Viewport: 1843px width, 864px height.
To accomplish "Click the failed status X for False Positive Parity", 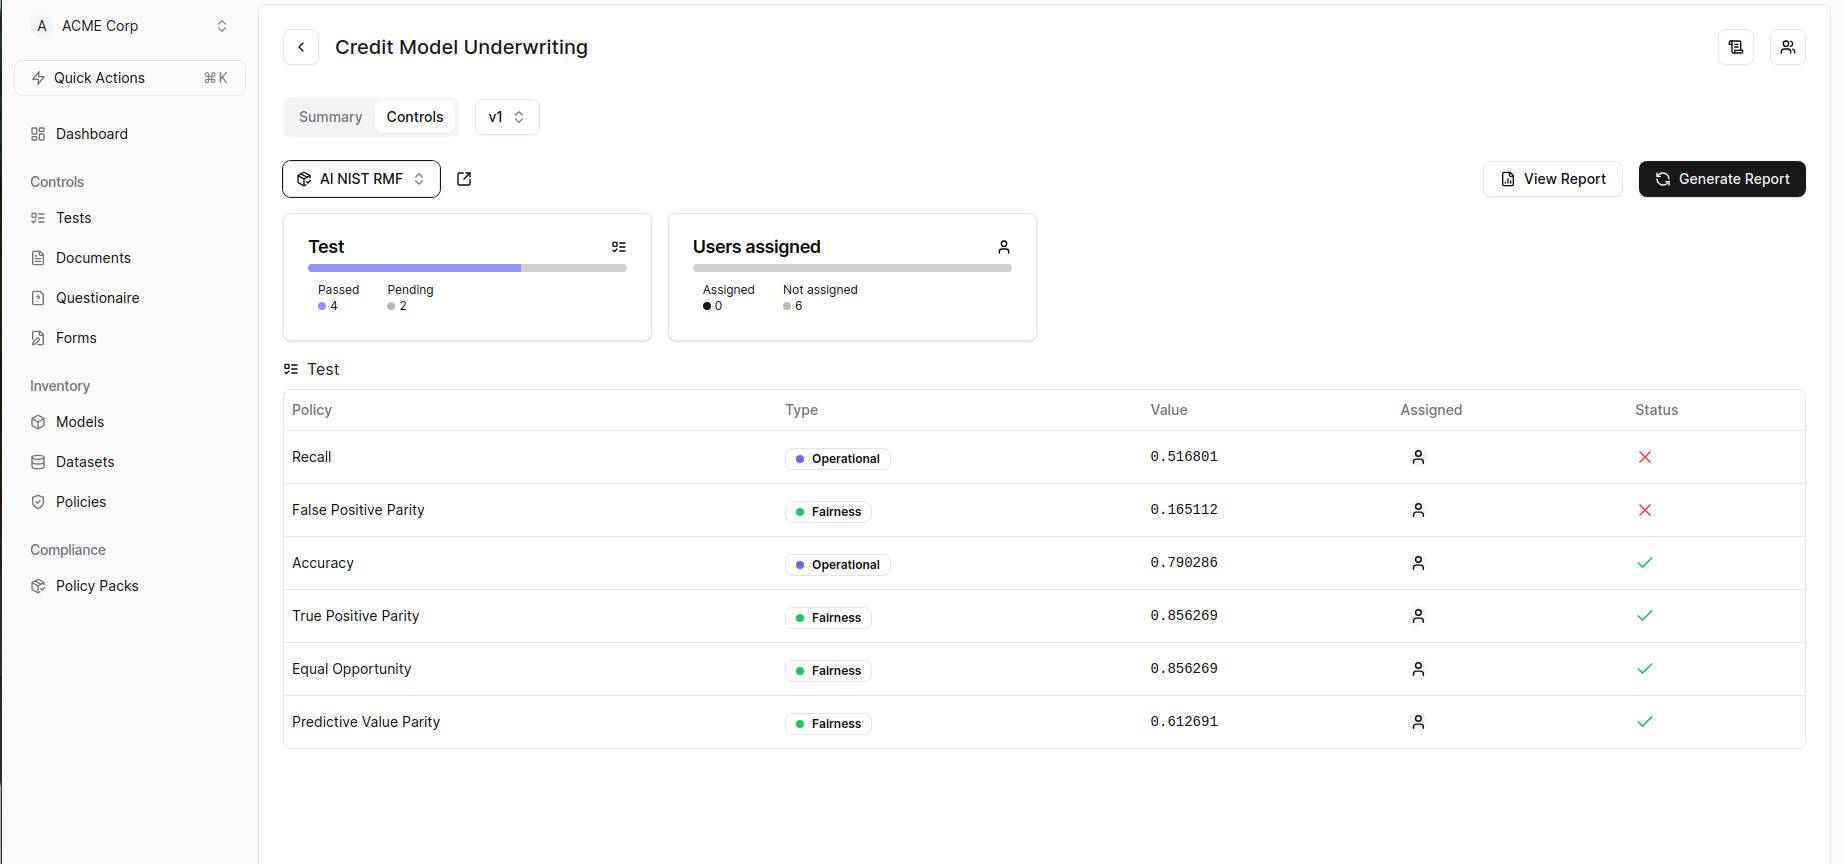I will 1645,510.
